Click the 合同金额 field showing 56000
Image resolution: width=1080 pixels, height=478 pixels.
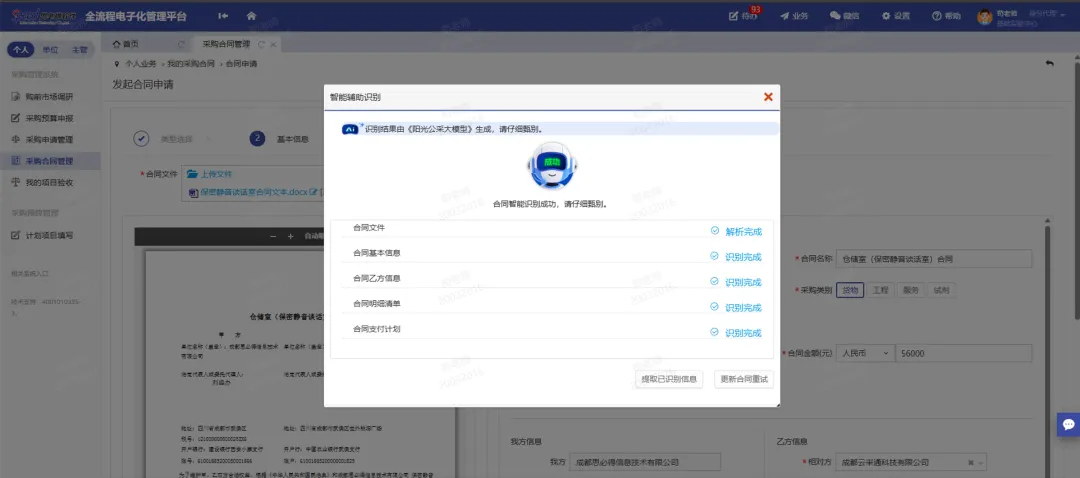(x=963, y=353)
